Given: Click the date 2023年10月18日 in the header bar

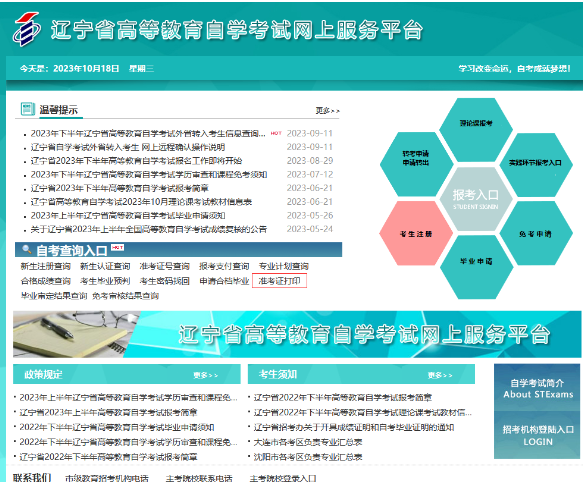Looking at the screenshot, I should 86,68.
